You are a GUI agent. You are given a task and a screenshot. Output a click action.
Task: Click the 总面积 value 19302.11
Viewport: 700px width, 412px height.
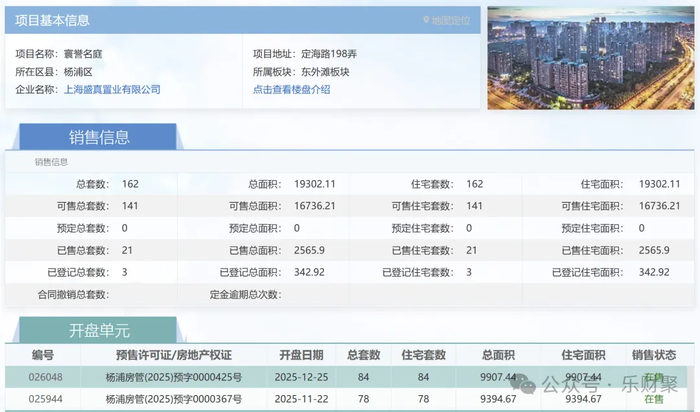click(314, 184)
